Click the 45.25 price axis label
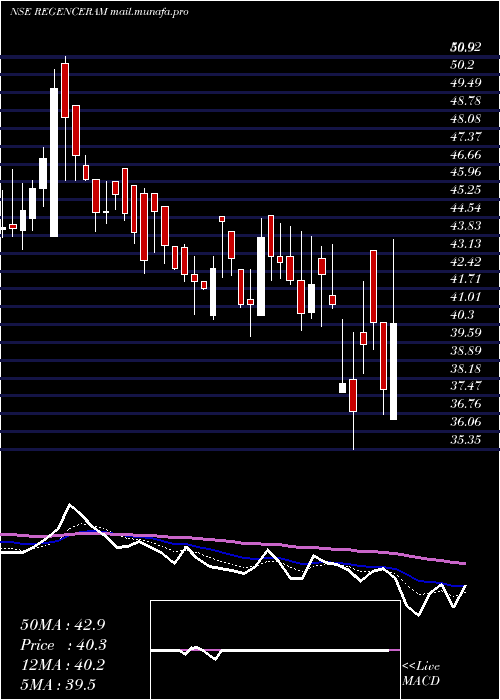 click(466, 190)
